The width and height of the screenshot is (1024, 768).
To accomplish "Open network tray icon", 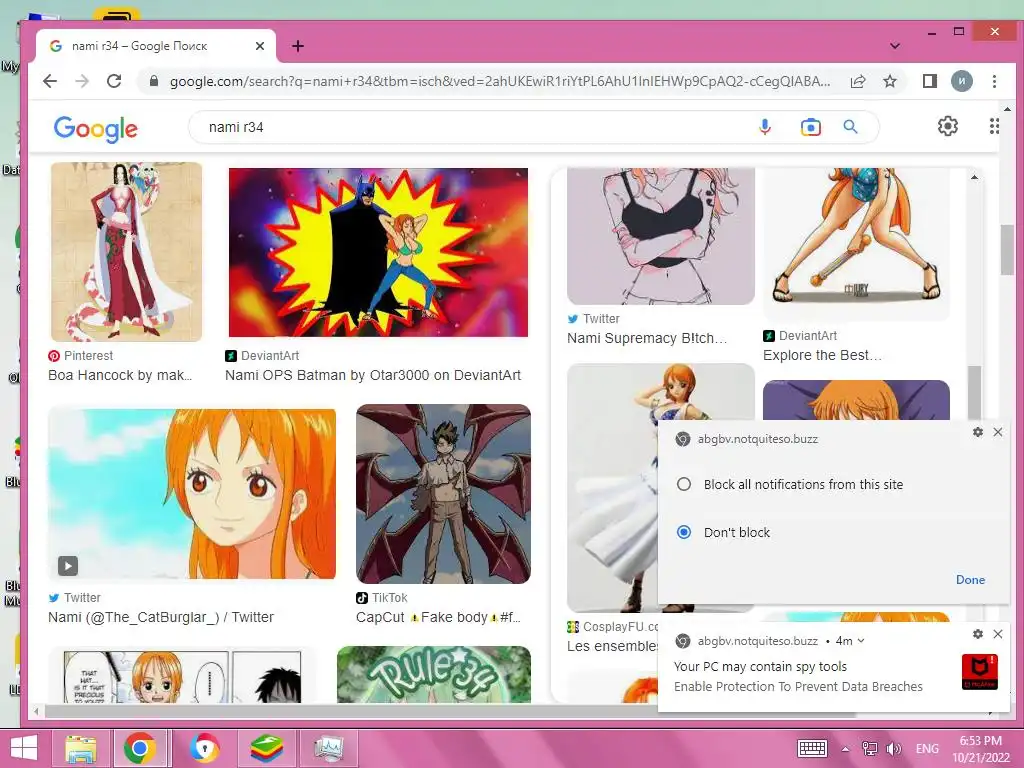I will point(869,748).
